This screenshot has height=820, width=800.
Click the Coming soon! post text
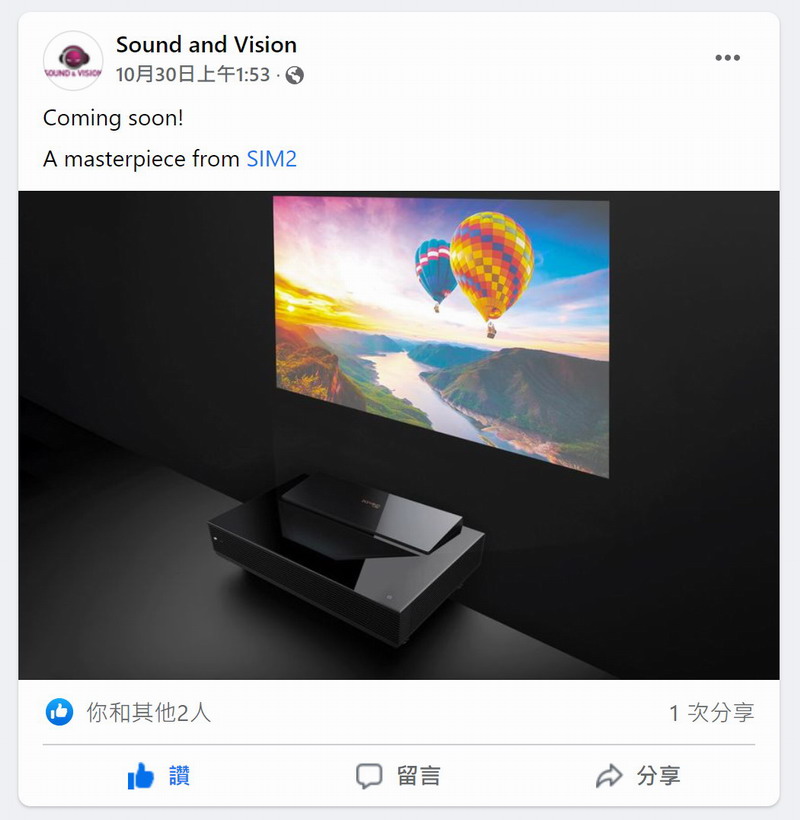point(113,118)
